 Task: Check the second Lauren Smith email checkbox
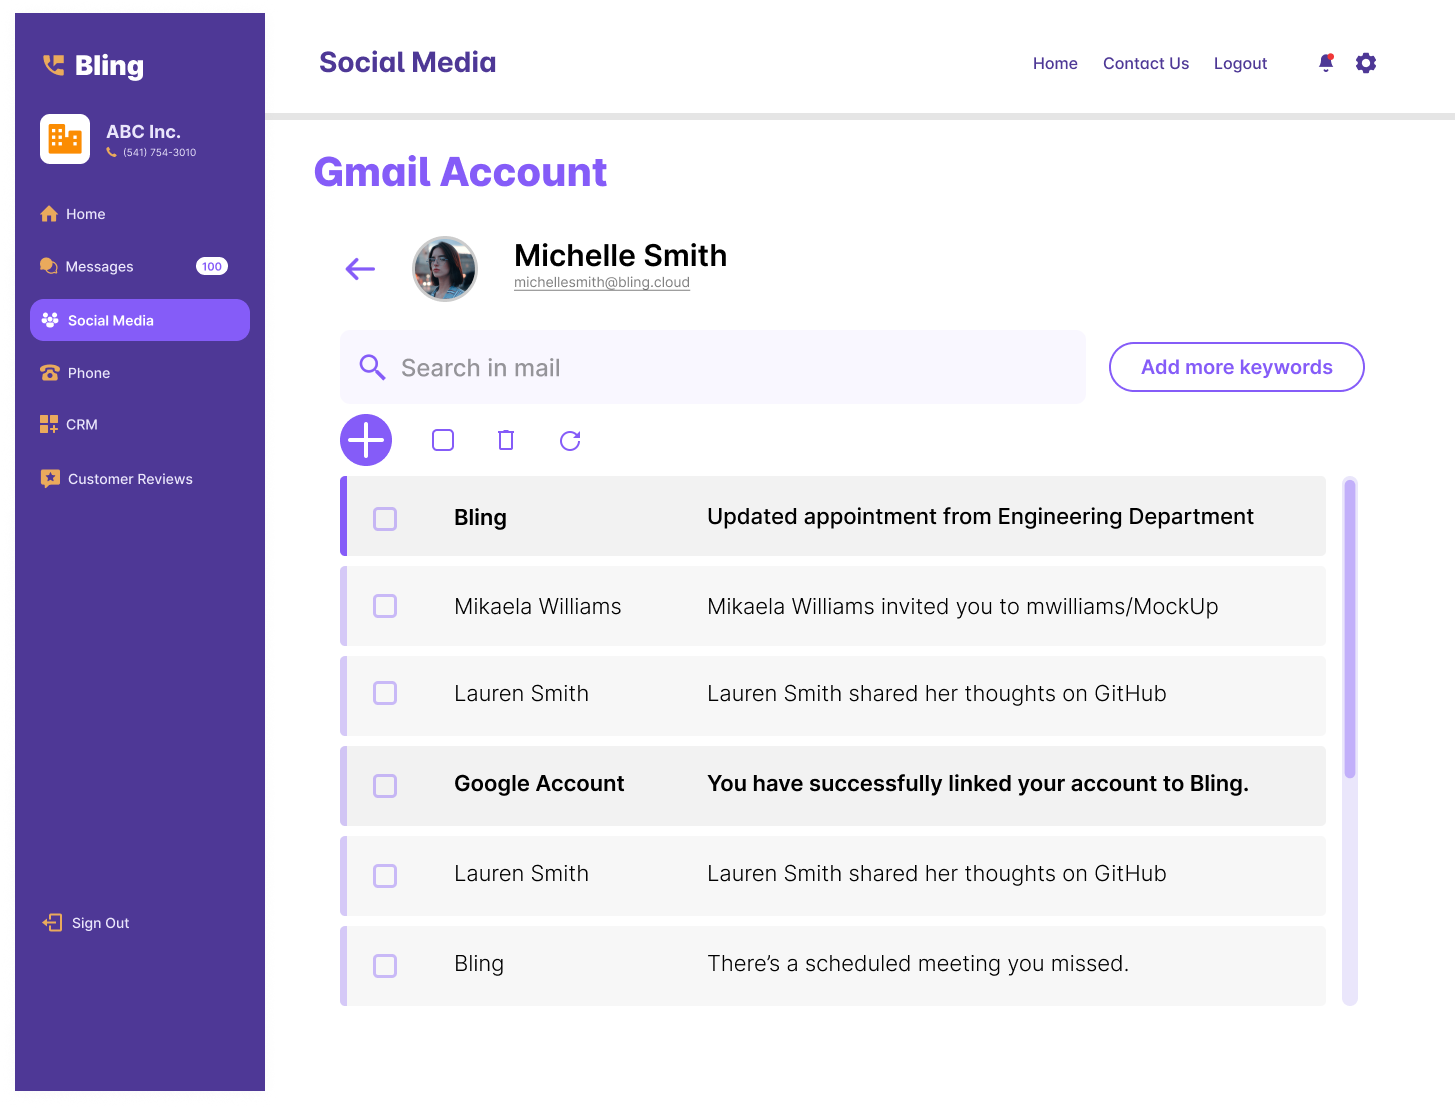385,876
